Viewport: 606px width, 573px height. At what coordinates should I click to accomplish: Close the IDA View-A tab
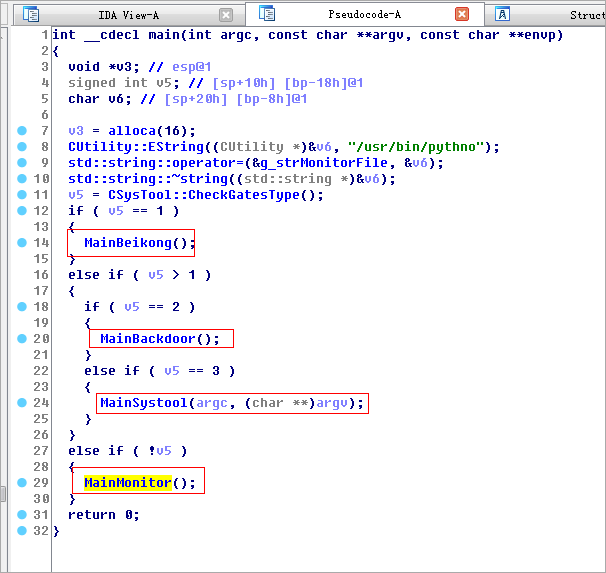click(226, 15)
